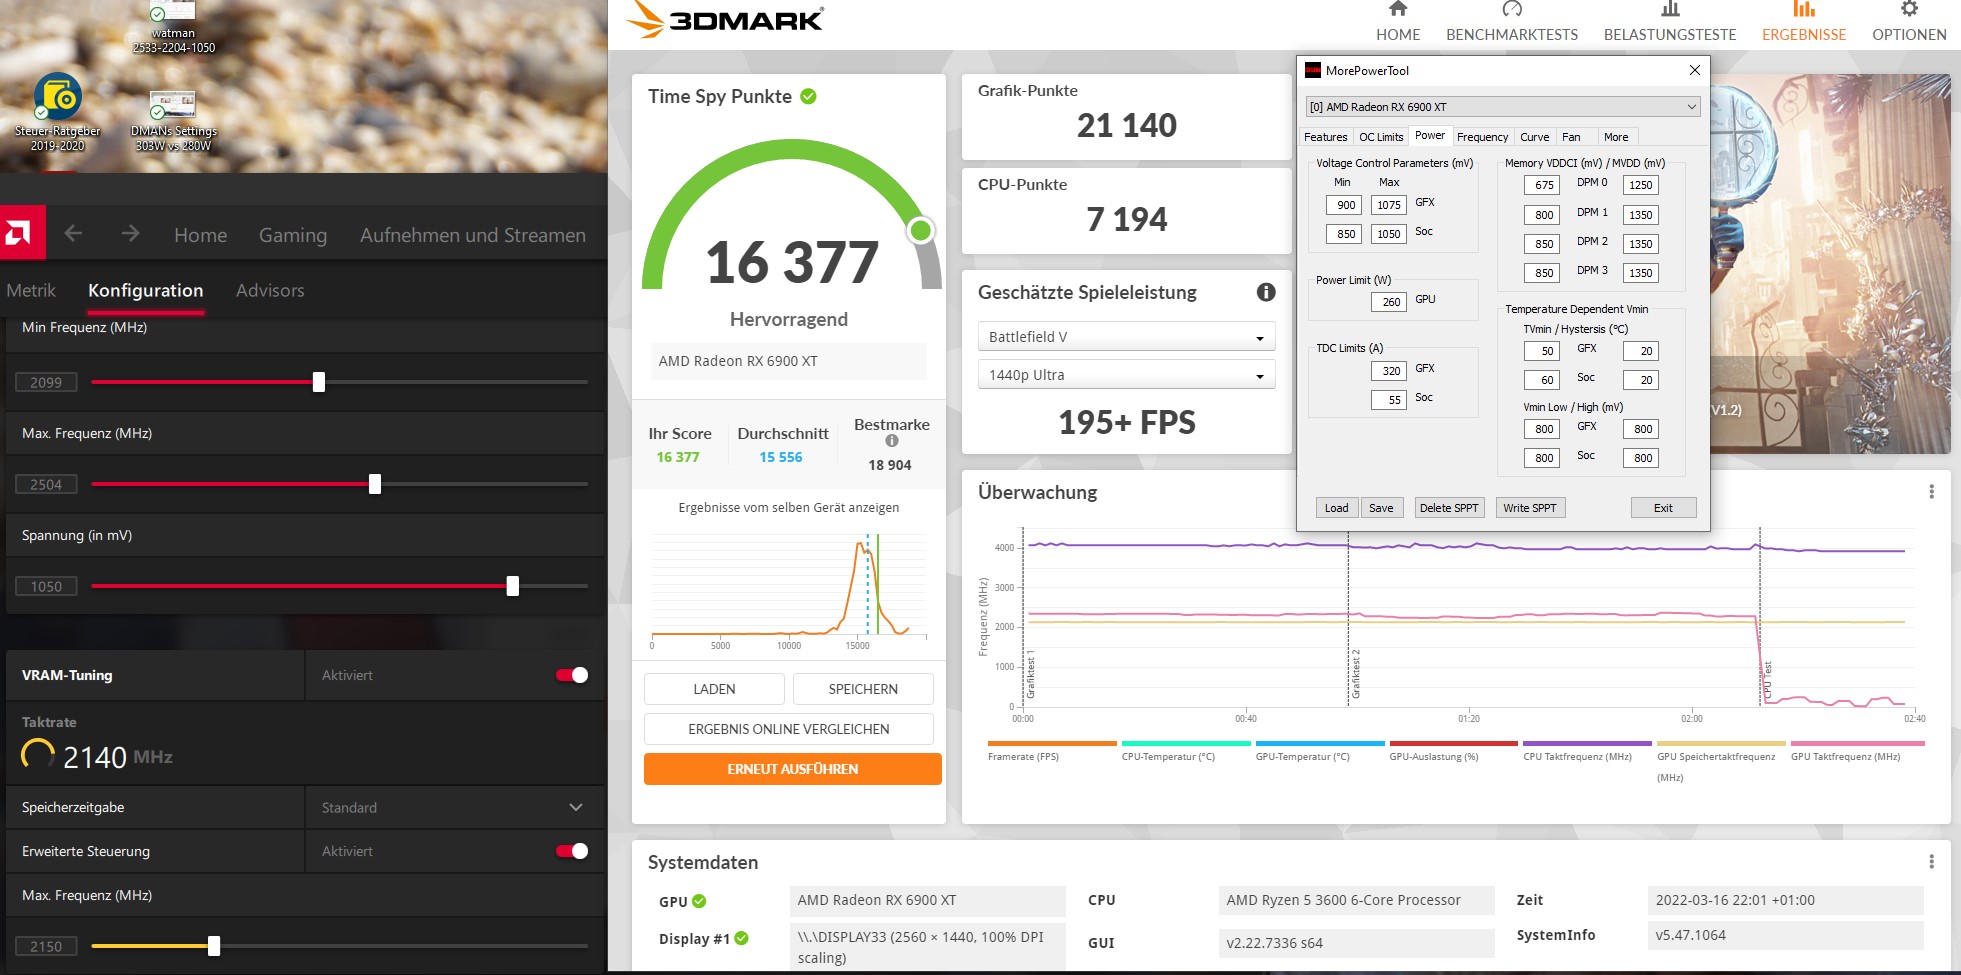Expand Speicherzeitgabe Standard dropdown
1961x975 pixels.
click(453, 807)
